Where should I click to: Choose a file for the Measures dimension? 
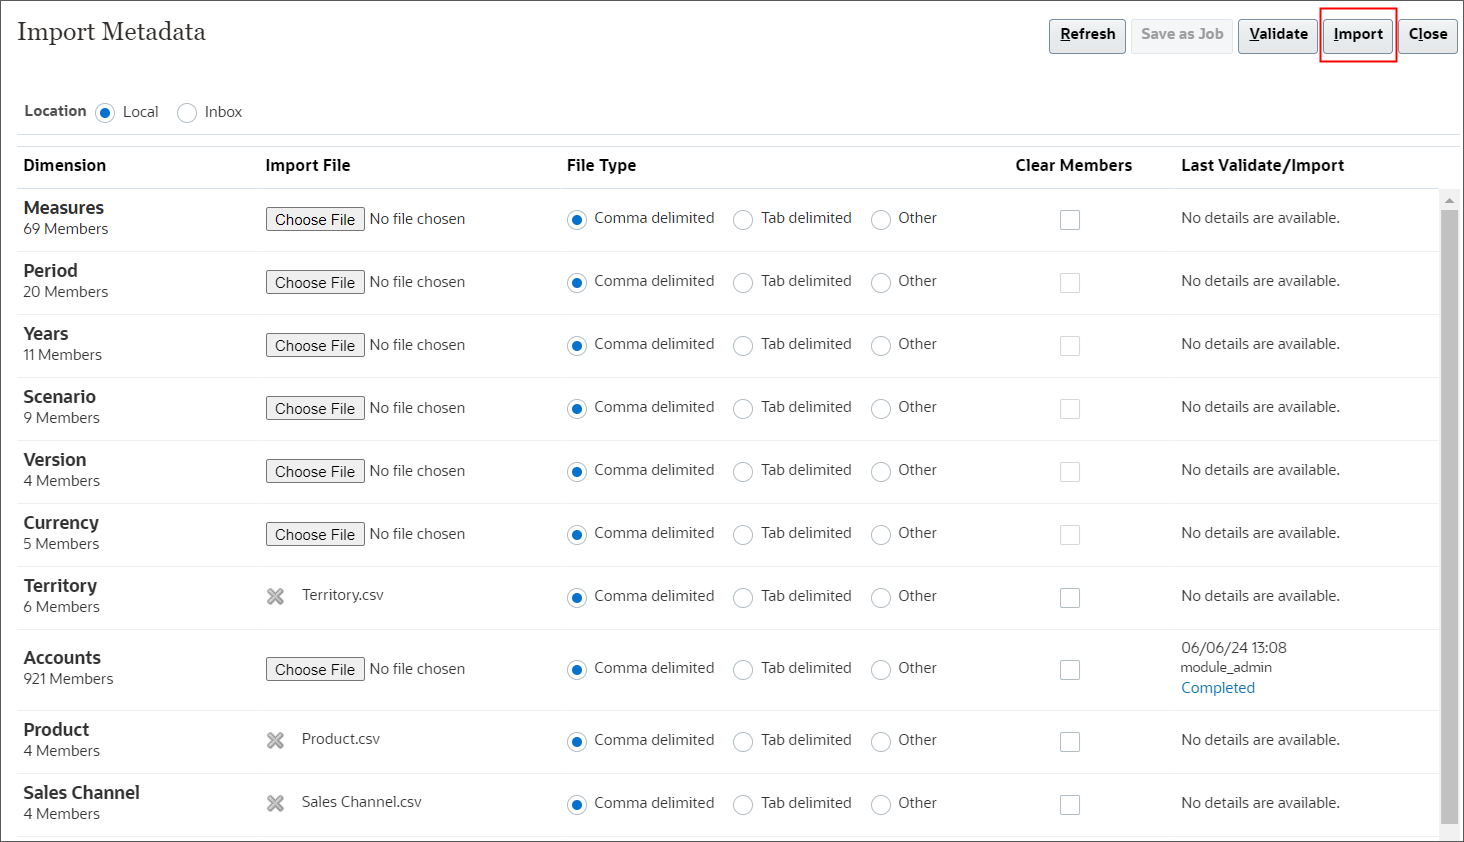tap(315, 218)
